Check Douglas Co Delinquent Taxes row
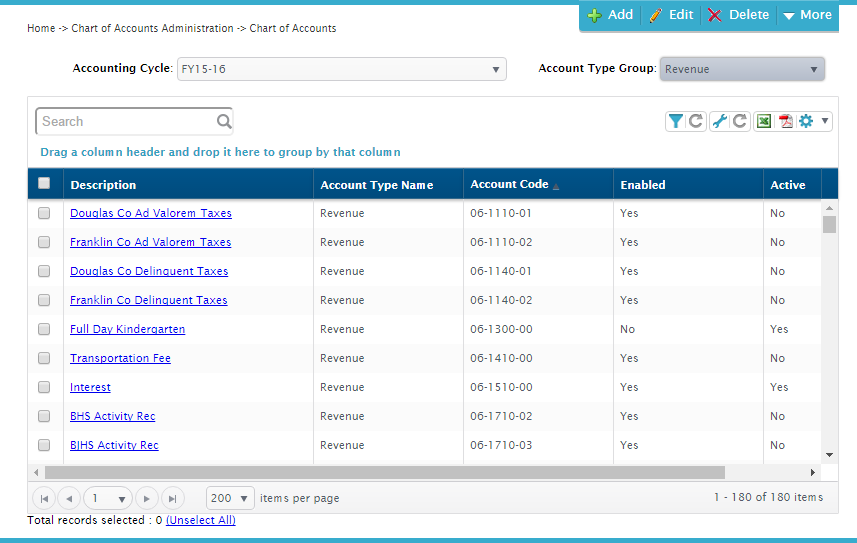Image resolution: width=857 pixels, height=543 pixels. 44,271
